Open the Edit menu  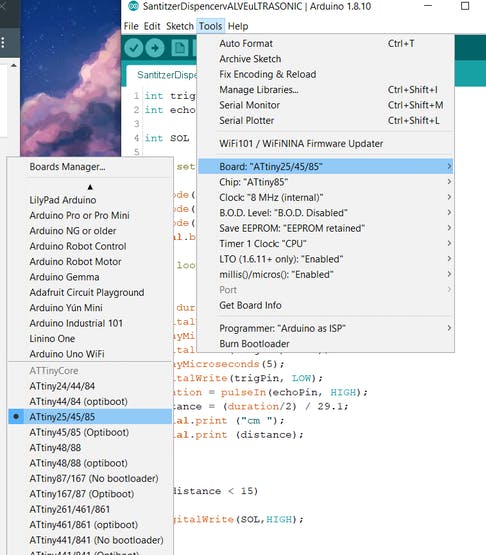pyautogui.click(x=152, y=26)
